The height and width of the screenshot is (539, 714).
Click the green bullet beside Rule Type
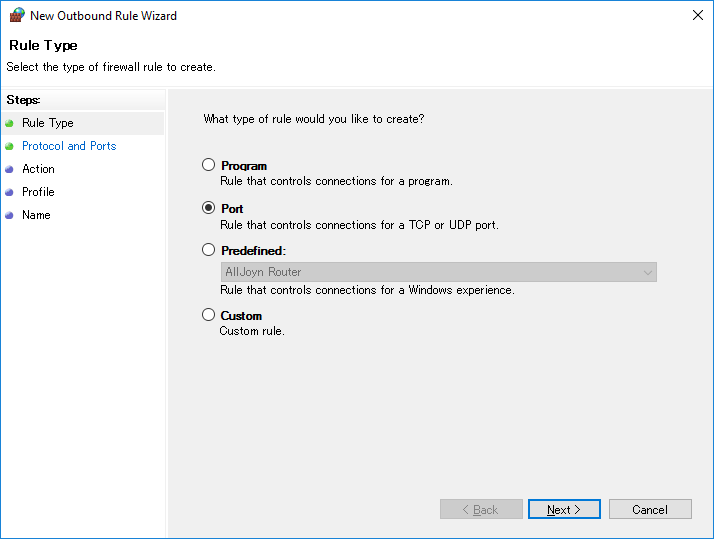coord(9,123)
